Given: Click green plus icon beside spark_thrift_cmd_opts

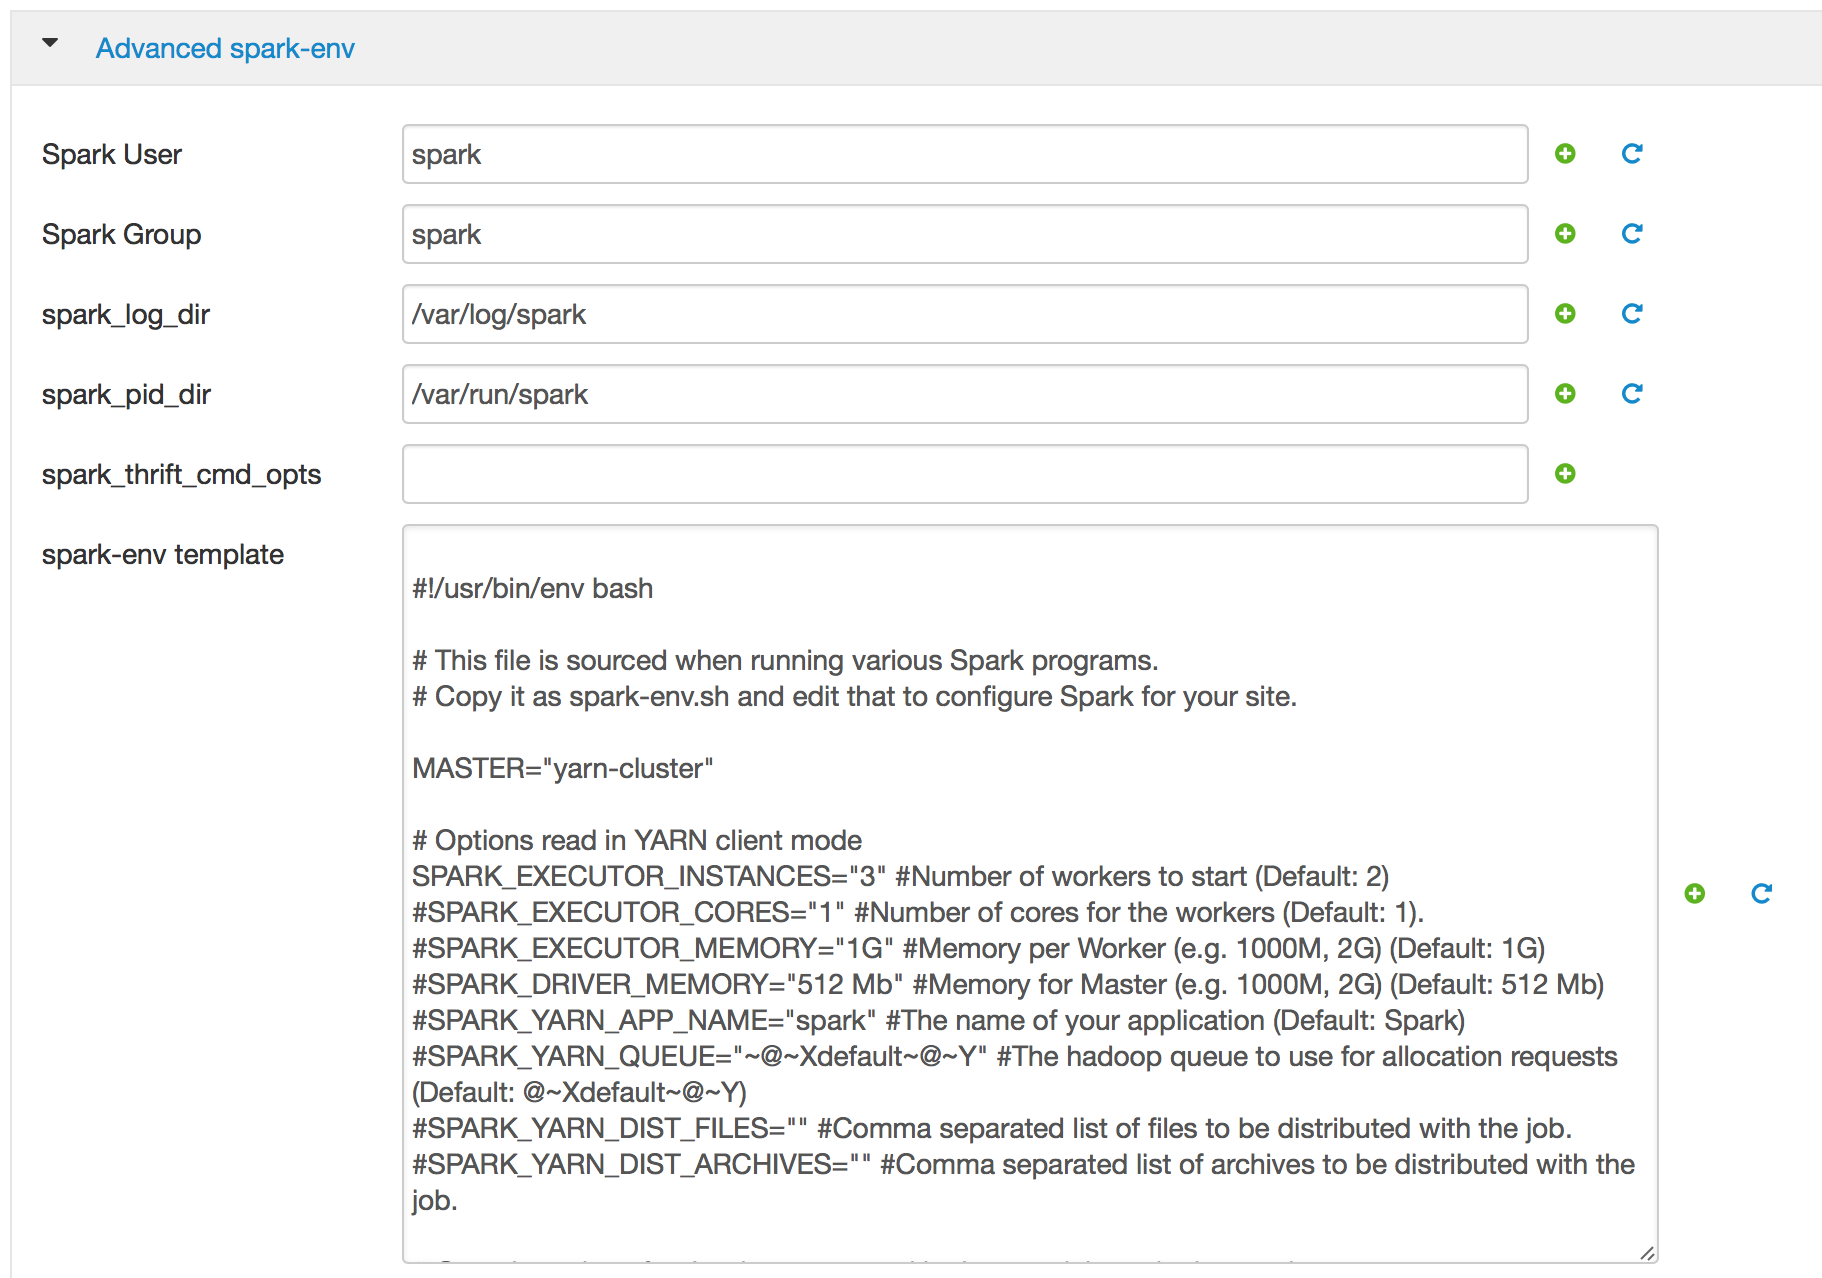Looking at the screenshot, I should (x=1565, y=474).
